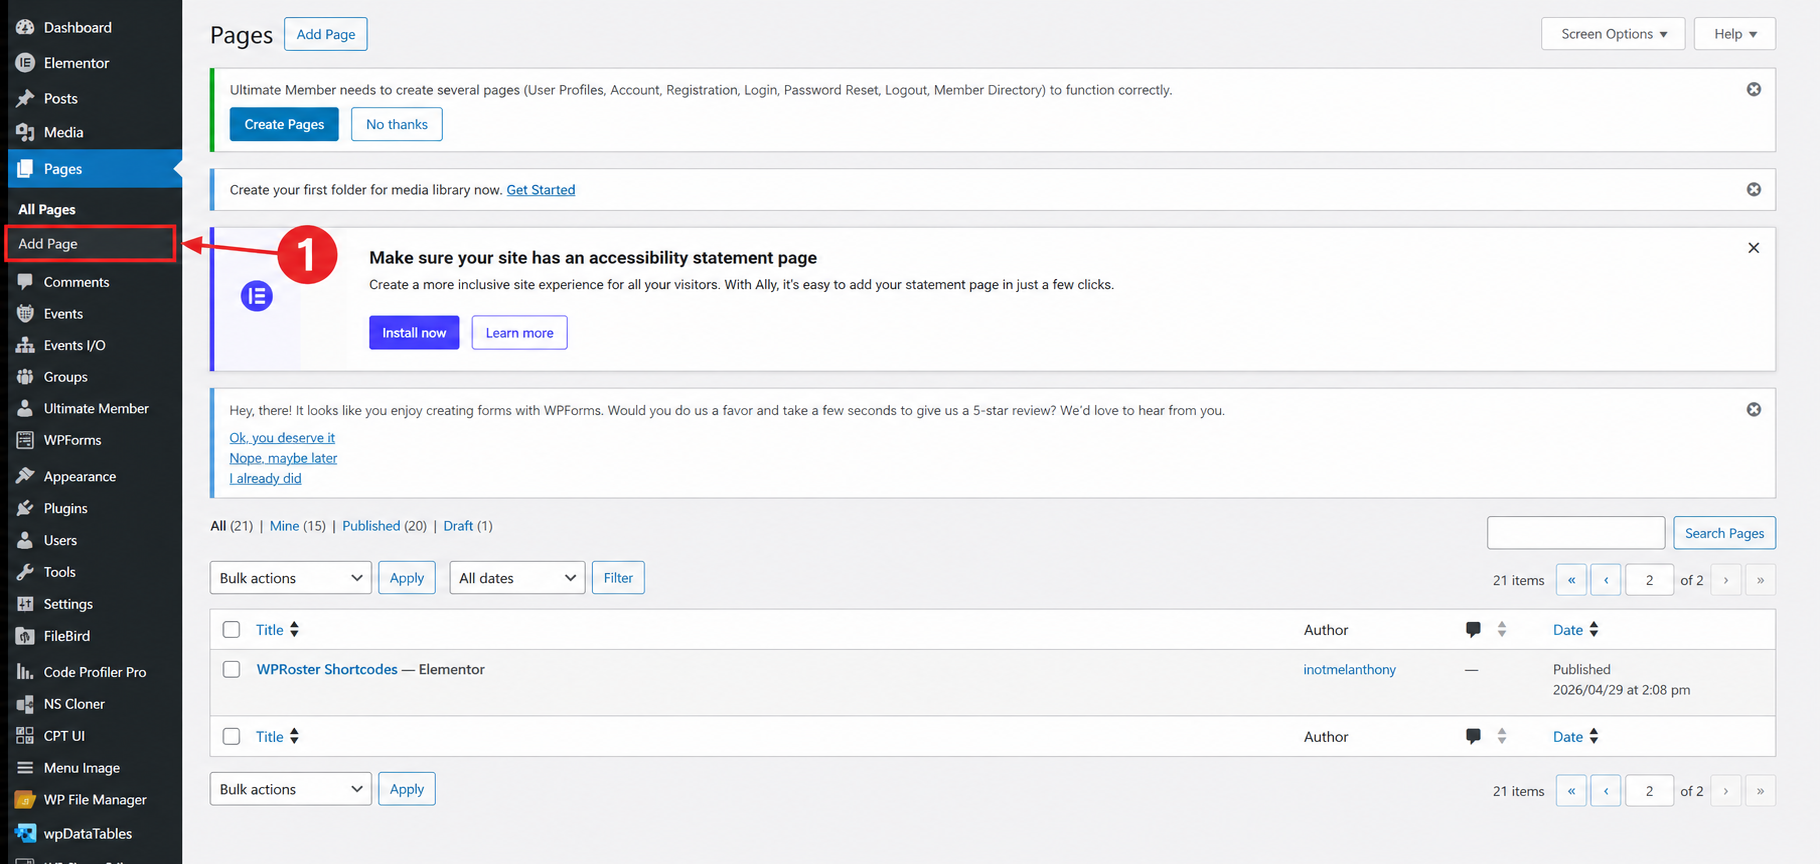
Task: Click the CPT UI icon
Action: pyautogui.click(x=25, y=736)
